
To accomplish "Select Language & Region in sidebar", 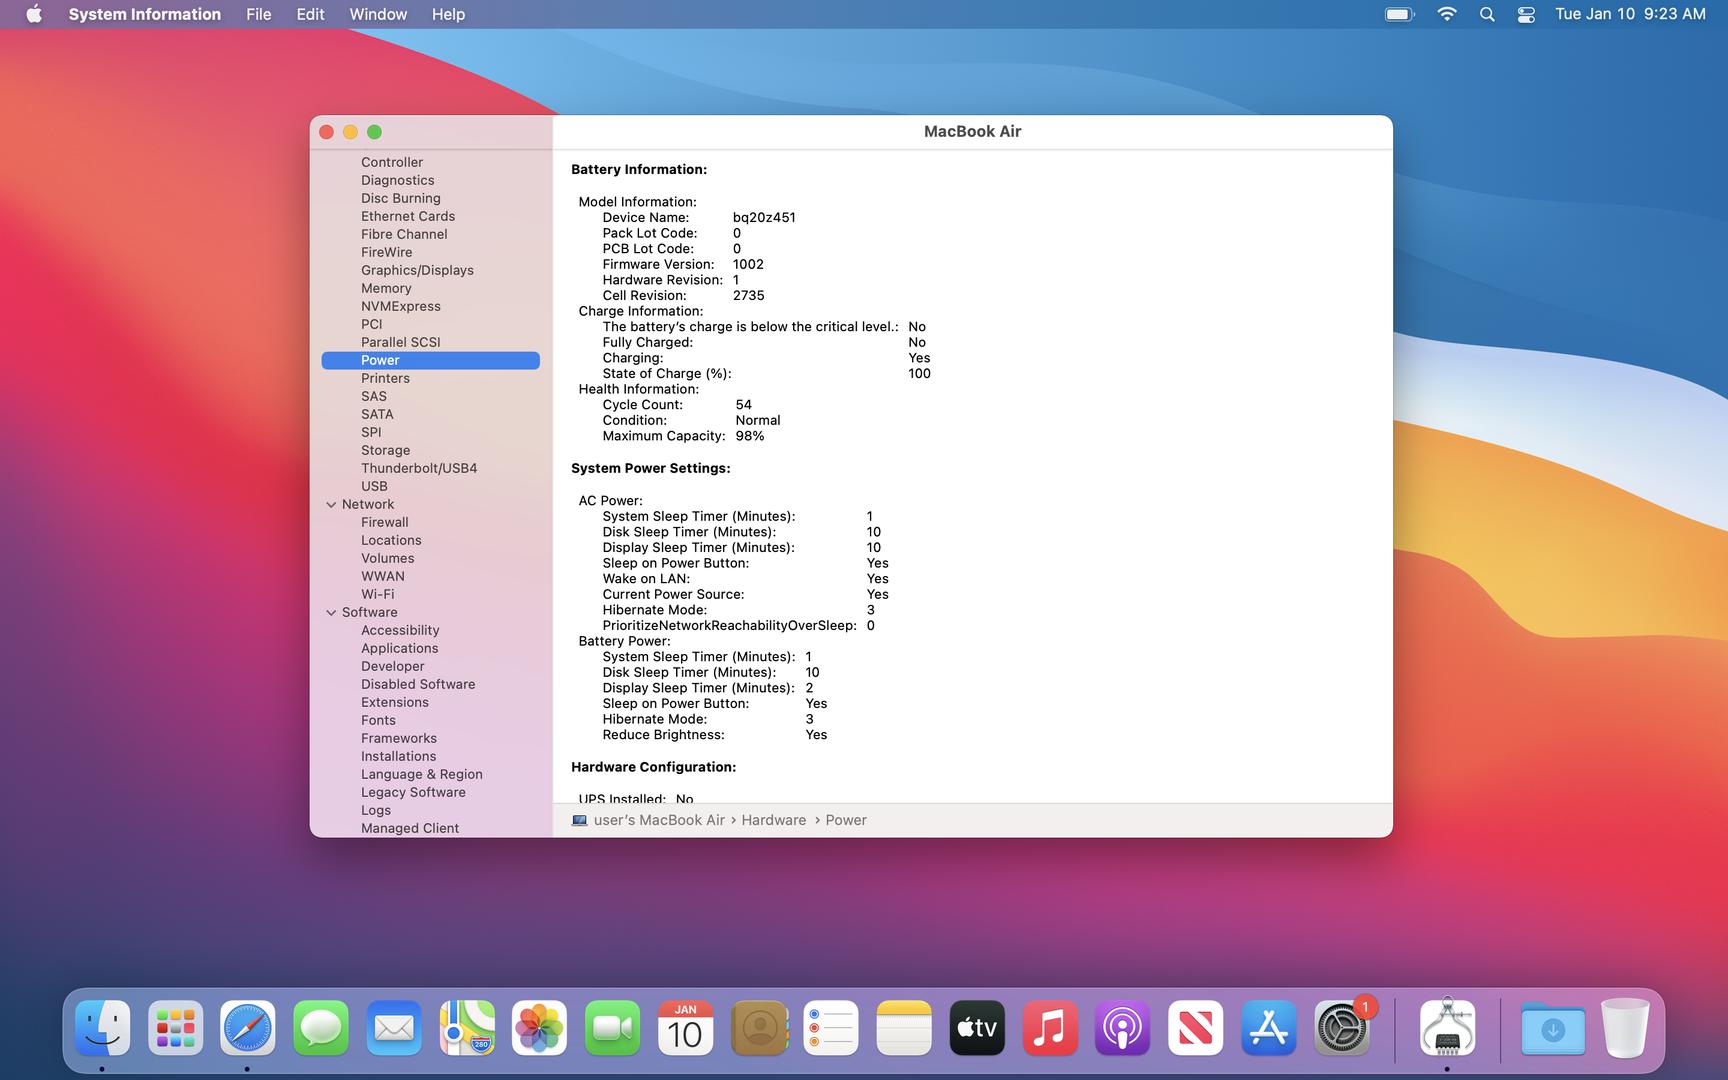I will pyautogui.click(x=422, y=774).
